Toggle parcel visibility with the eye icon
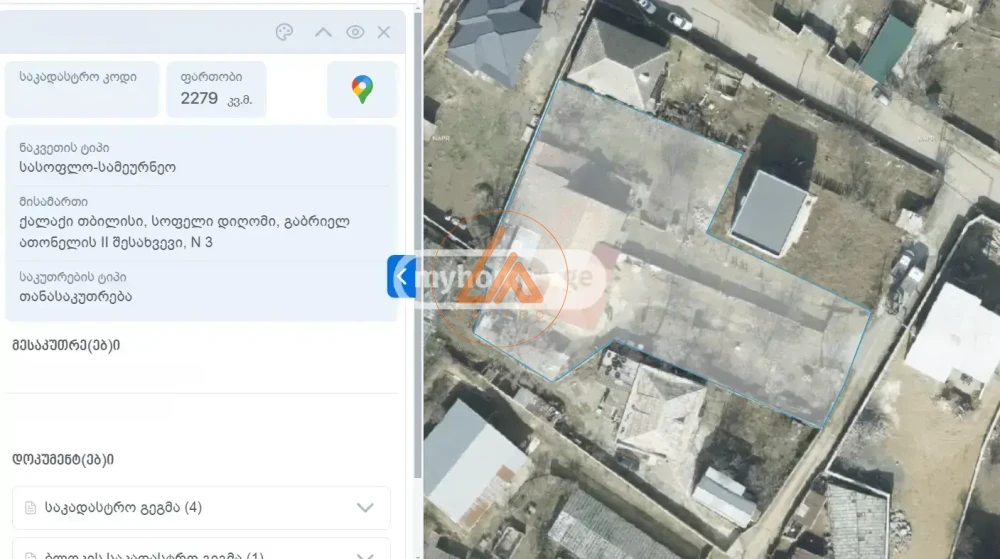This screenshot has width=1000, height=559. 355,32
